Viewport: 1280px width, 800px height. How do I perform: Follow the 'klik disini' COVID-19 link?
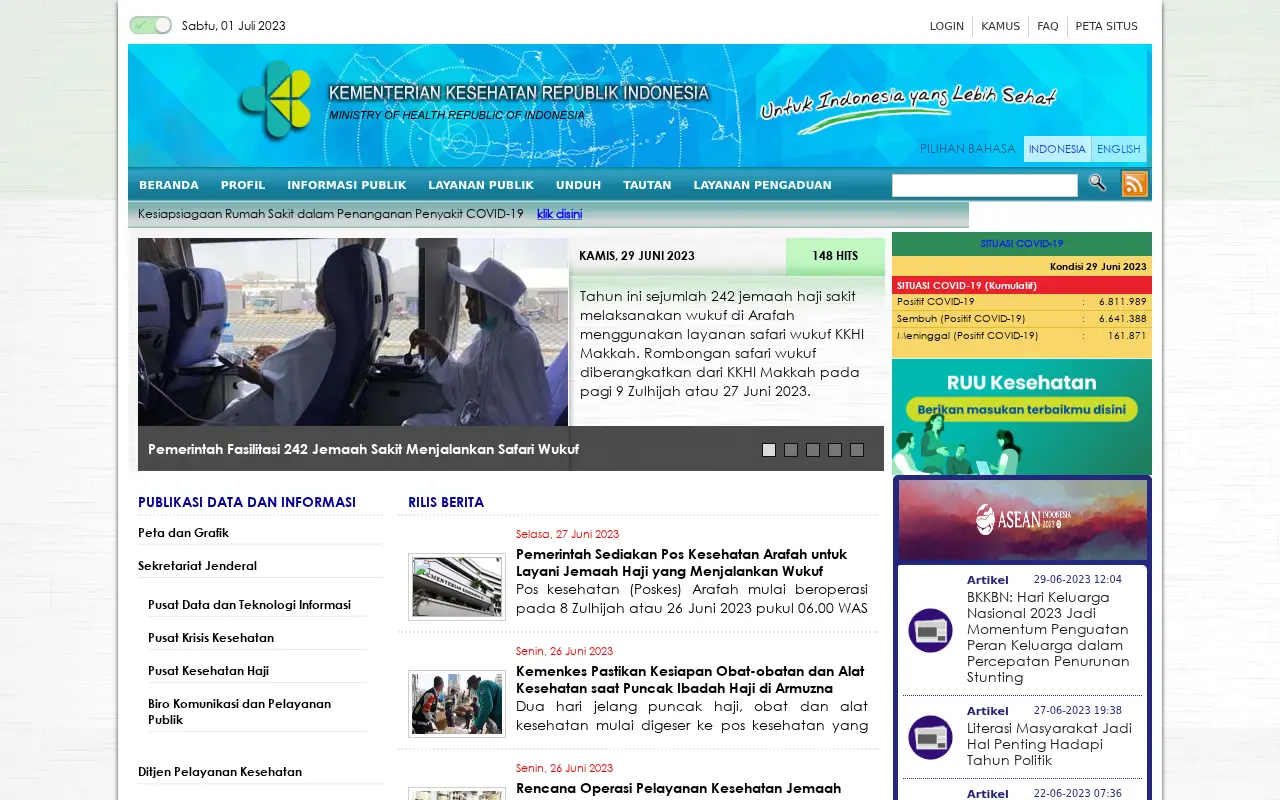[x=559, y=214]
